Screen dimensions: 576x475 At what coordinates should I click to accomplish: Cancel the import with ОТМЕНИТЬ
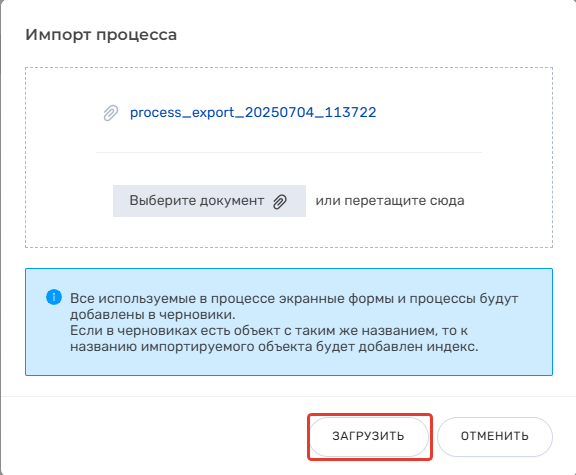click(494, 436)
